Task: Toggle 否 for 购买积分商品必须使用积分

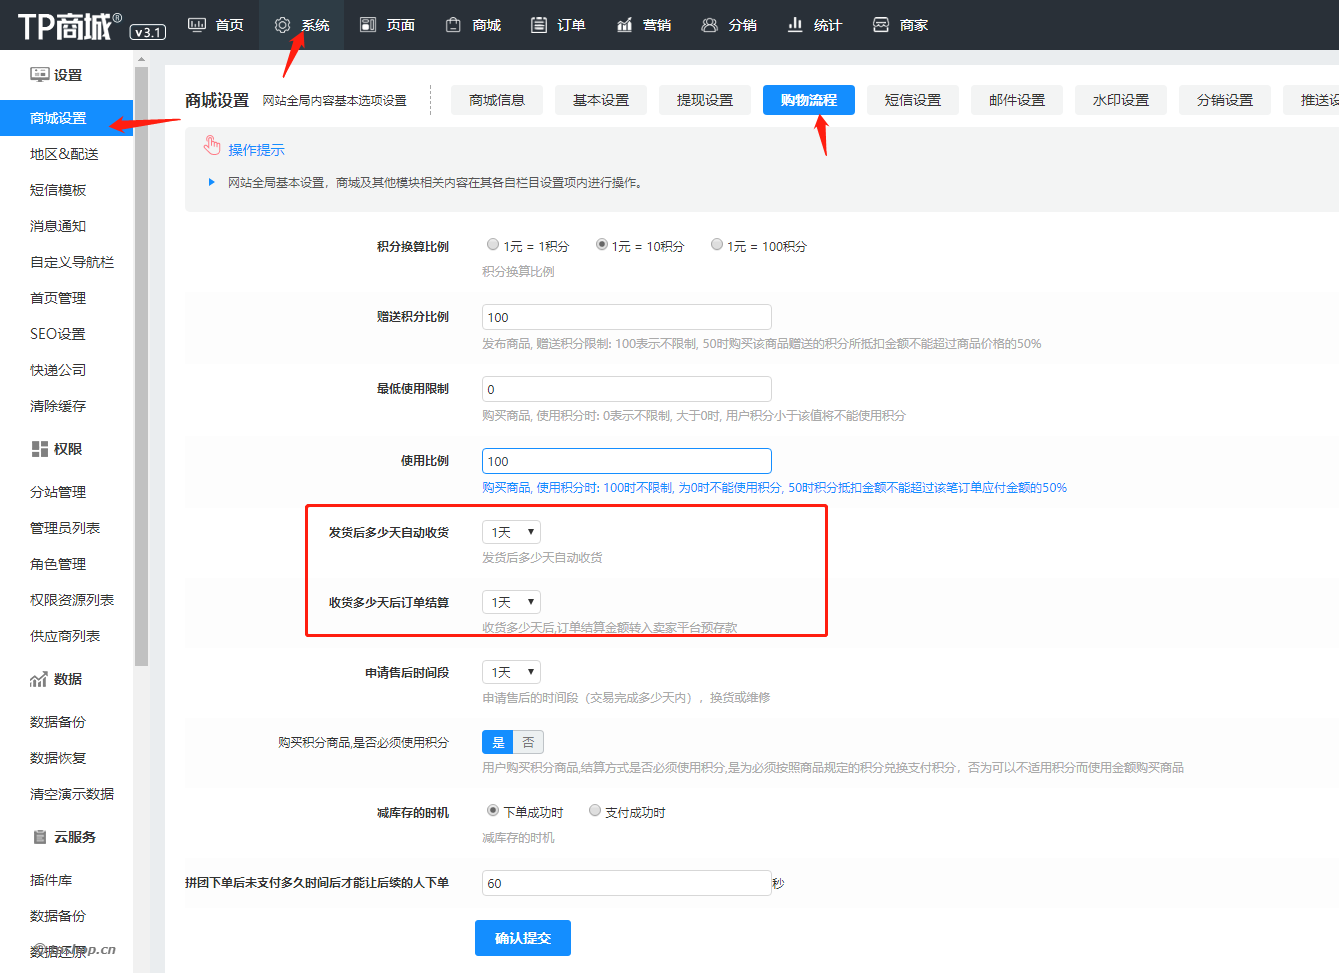Action: click(x=528, y=742)
